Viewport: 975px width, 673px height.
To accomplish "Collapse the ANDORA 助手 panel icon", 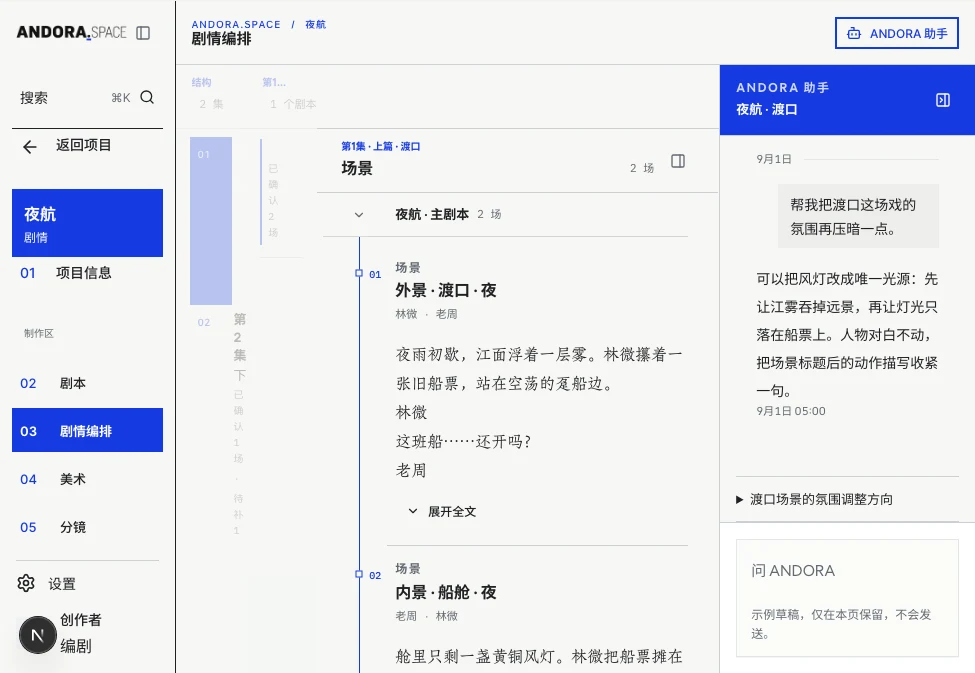I will pyautogui.click(x=943, y=100).
